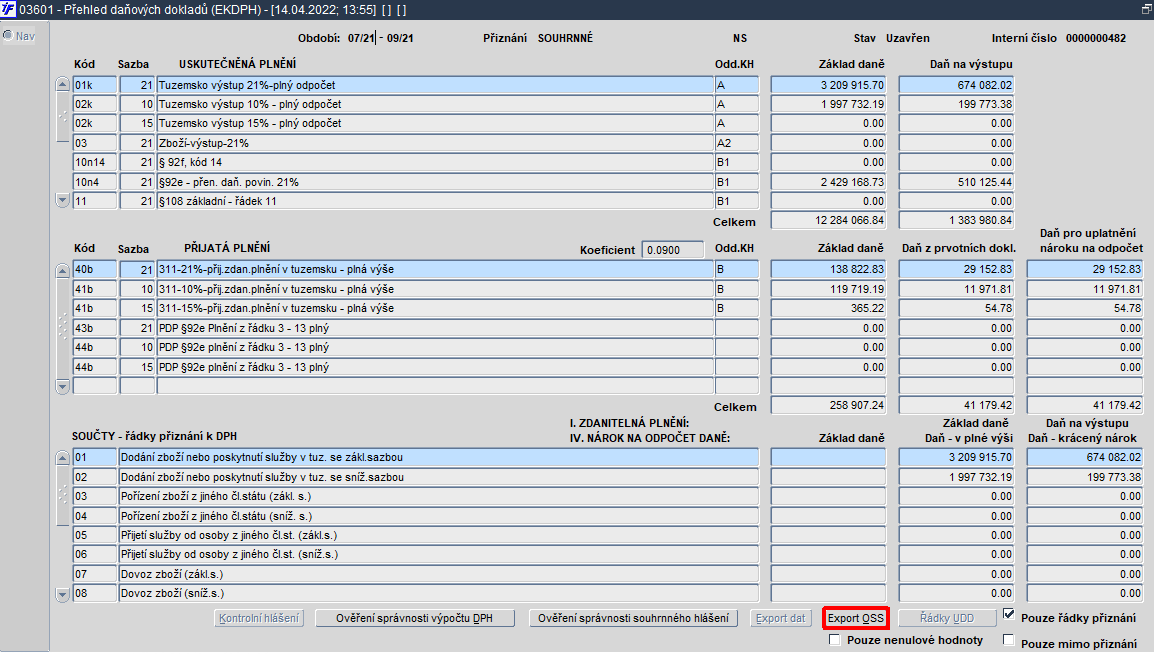
Task: Open the Řádky UDD button
Action: point(946,618)
